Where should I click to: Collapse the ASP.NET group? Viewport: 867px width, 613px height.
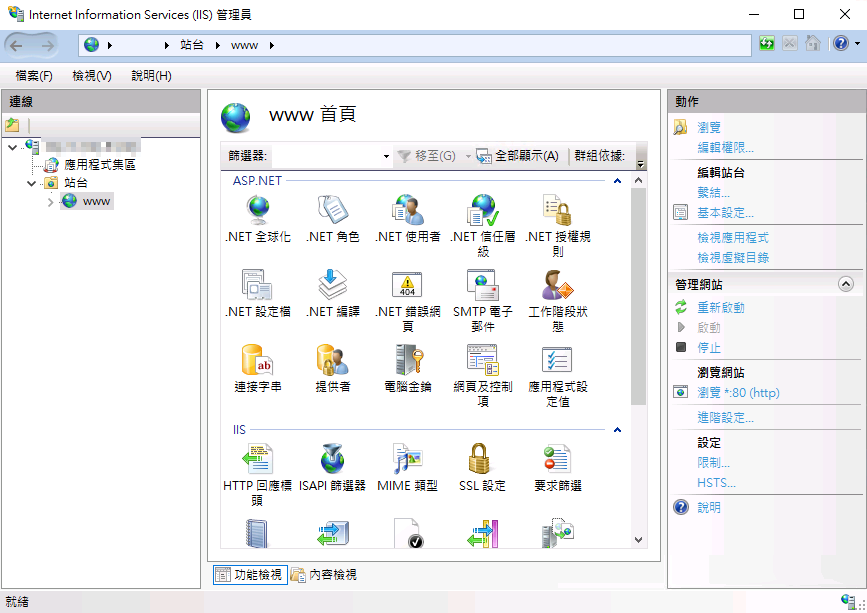(618, 181)
